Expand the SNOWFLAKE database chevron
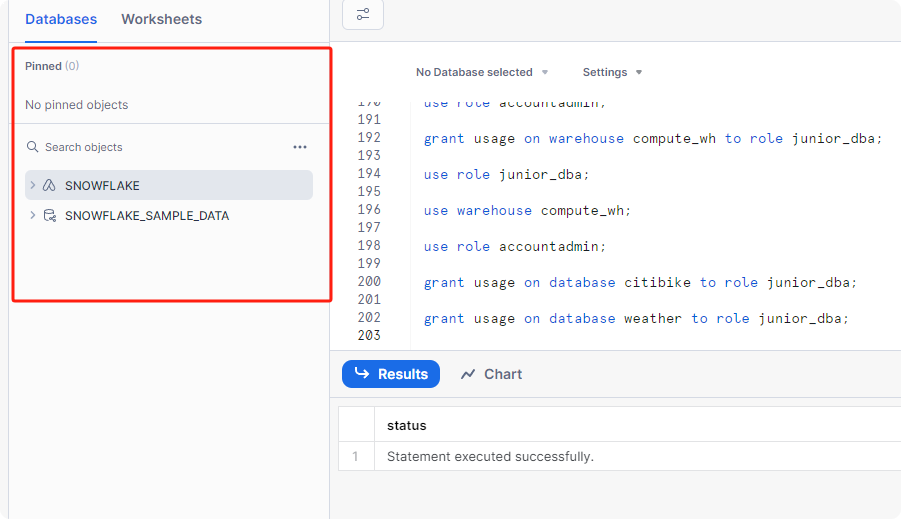Image resolution: width=901 pixels, height=519 pixels. 33,186
